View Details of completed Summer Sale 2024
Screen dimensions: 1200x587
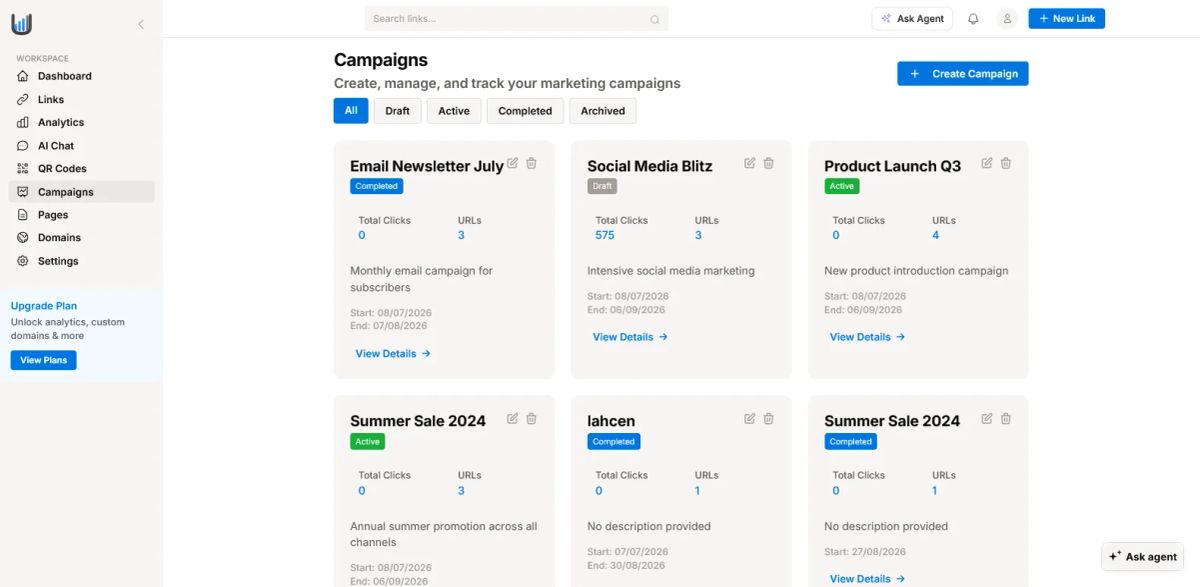867,578
